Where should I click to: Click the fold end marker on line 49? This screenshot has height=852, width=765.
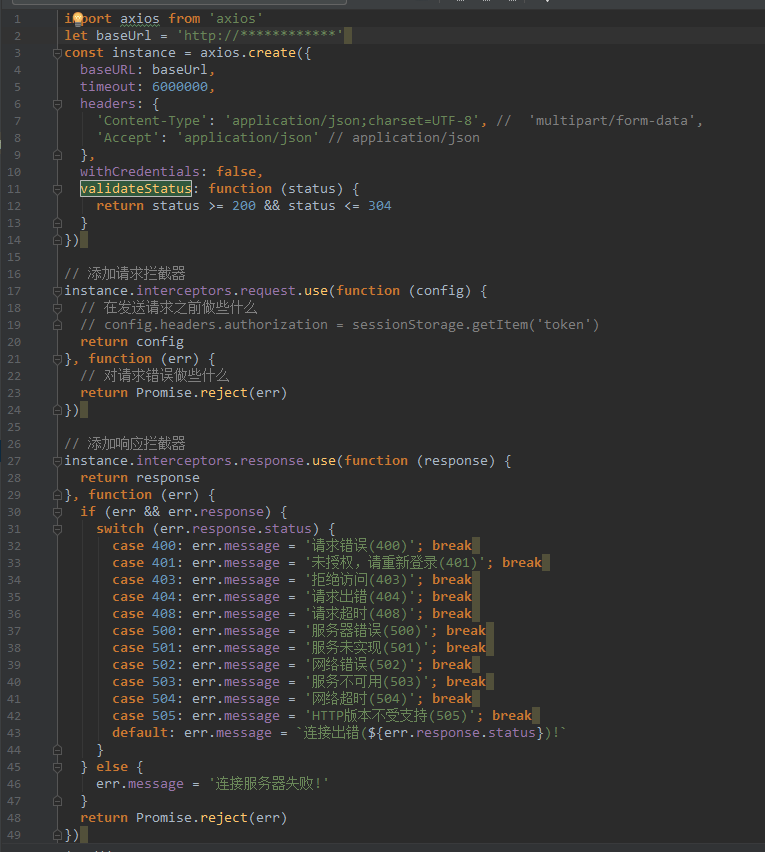pyautogui.click(x=57, y=835)
